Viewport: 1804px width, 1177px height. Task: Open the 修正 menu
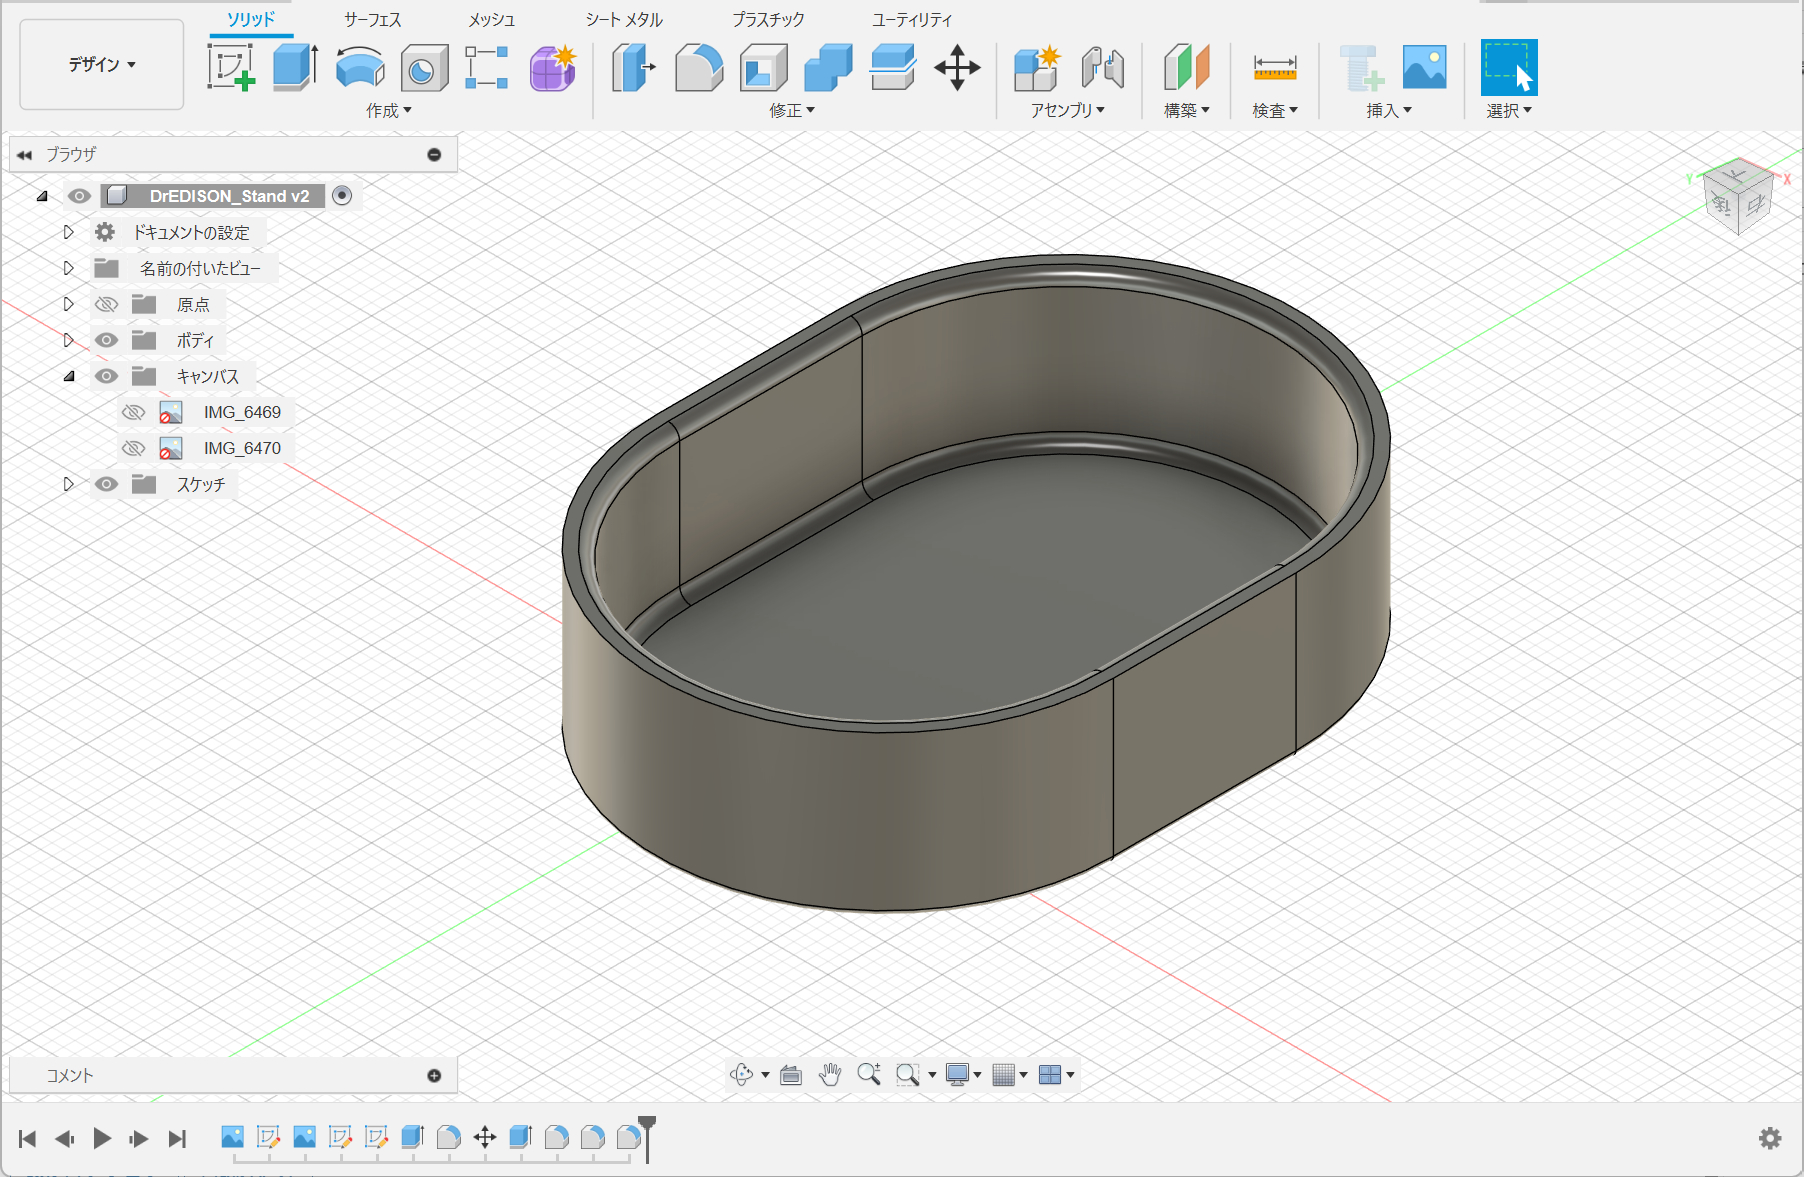pyautogui.click(x=791, y=110)
